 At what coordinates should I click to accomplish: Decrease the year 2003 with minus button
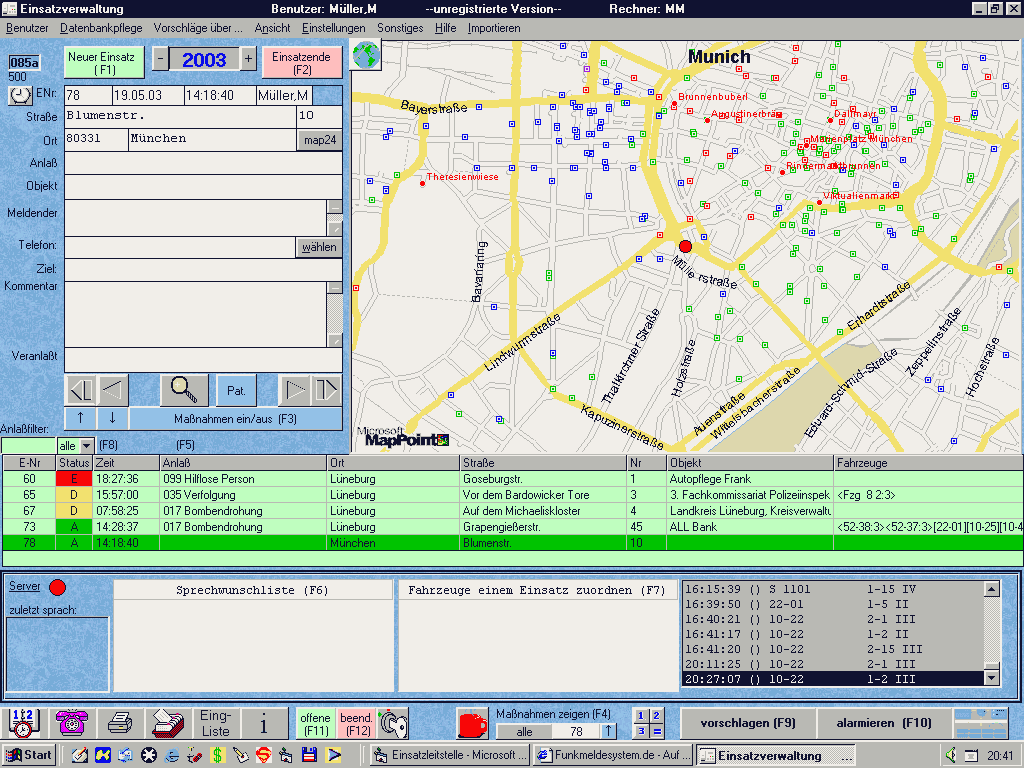(160, 59)
